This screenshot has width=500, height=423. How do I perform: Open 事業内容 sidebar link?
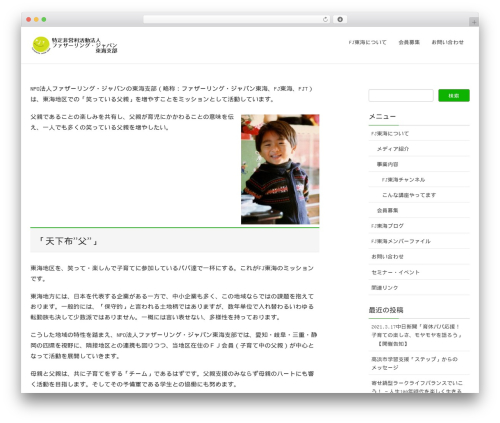(387, 164)
